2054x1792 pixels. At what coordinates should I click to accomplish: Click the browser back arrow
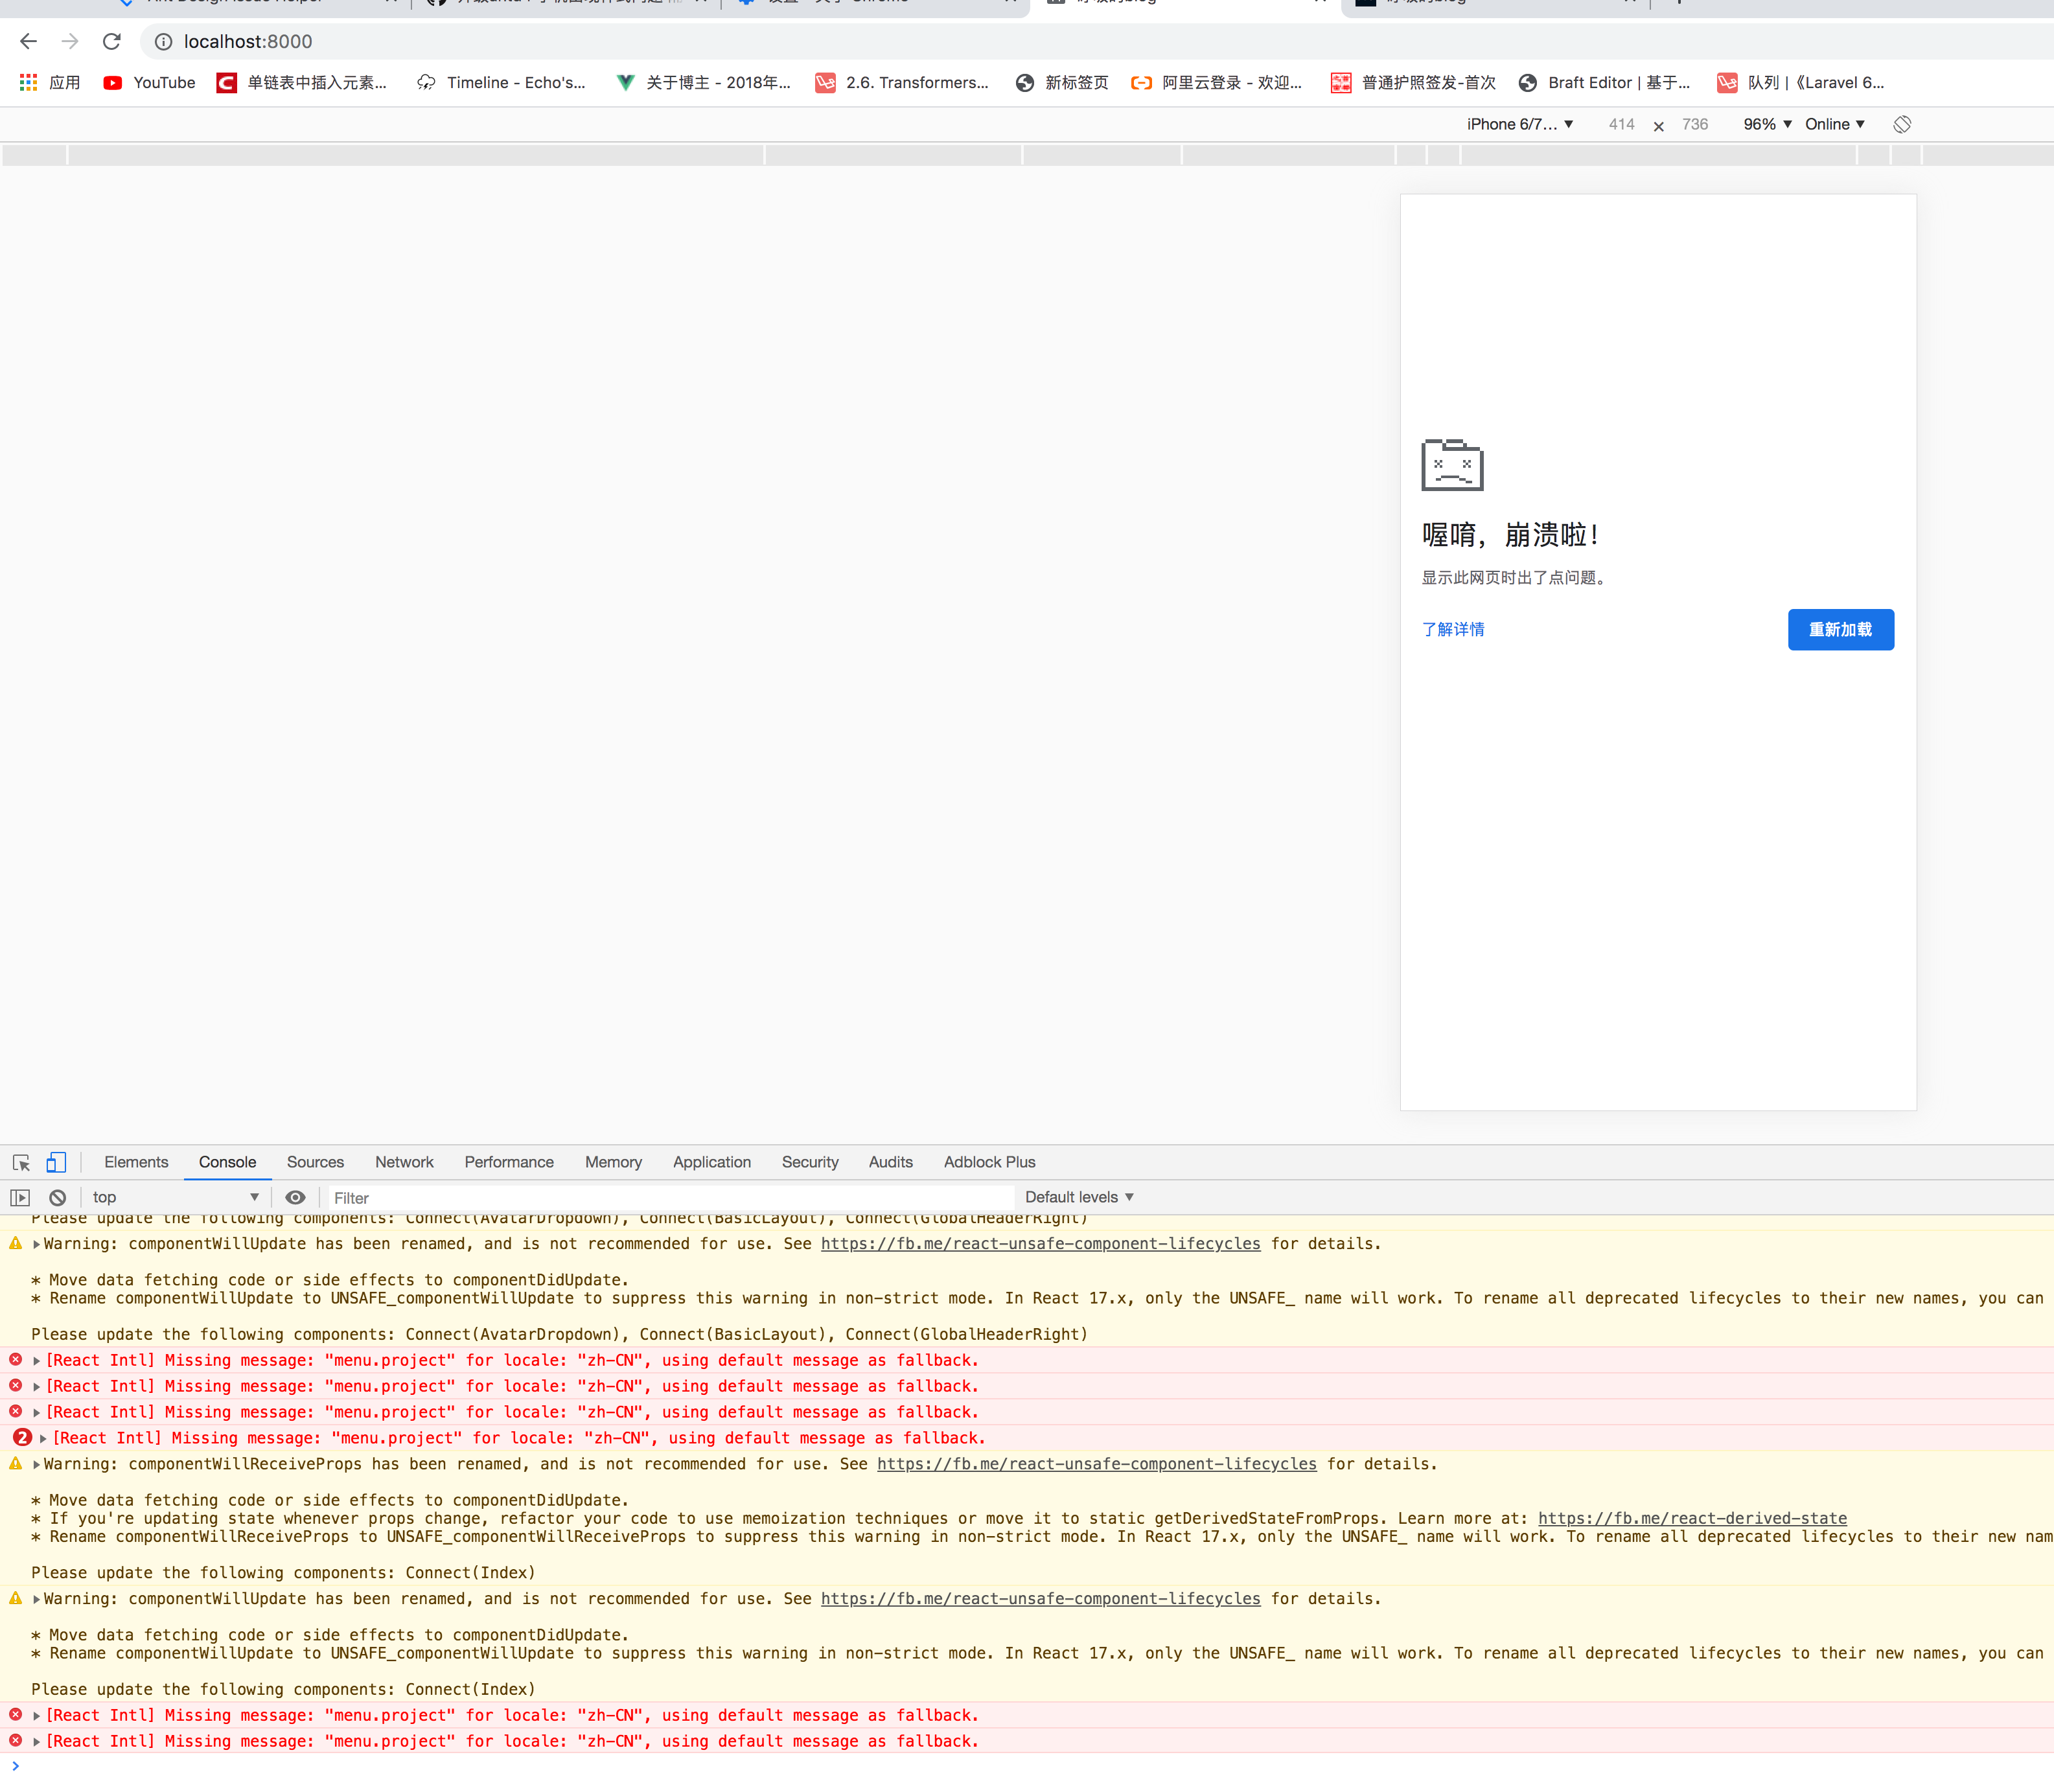pyautogui.click(x=28, y=41)
